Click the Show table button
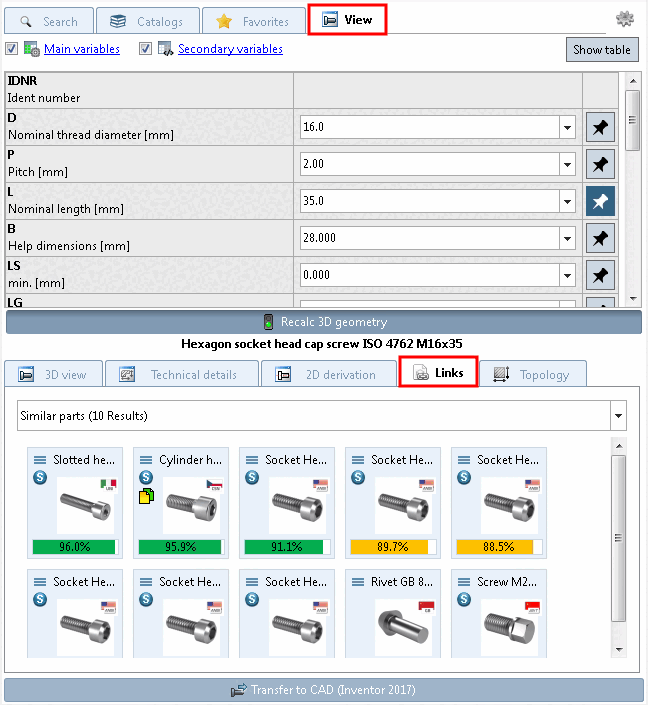Viewport: 648px width, 705px height. click(602, 49)
